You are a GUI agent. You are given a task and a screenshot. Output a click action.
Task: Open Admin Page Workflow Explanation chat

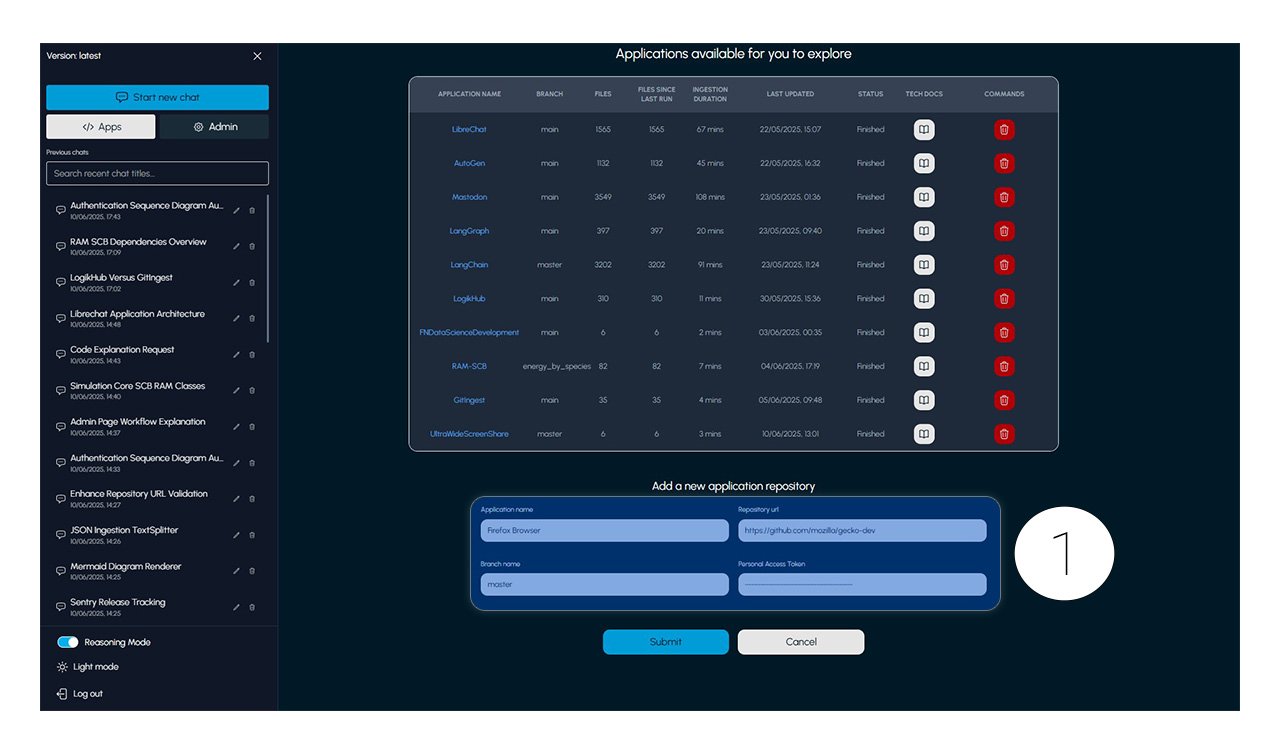click(137, 426)
